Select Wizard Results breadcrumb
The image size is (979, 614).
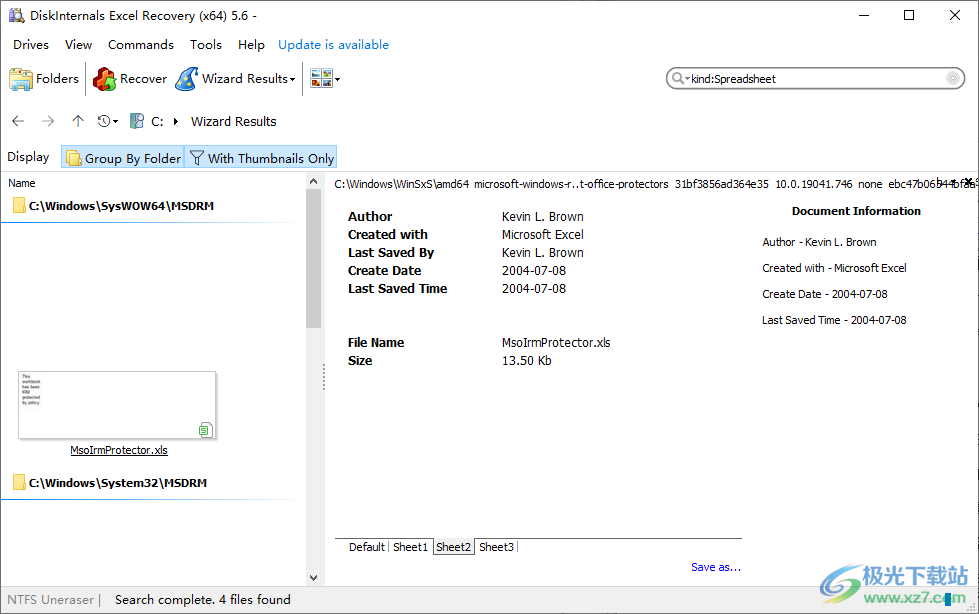(x=234, y=121)
